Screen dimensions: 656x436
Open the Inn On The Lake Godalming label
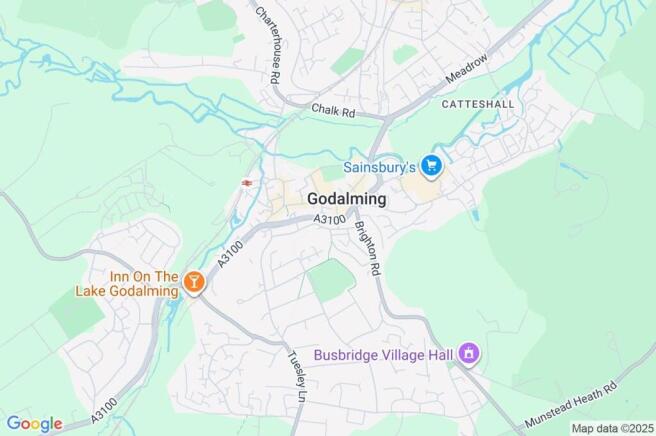coord(127,284)
